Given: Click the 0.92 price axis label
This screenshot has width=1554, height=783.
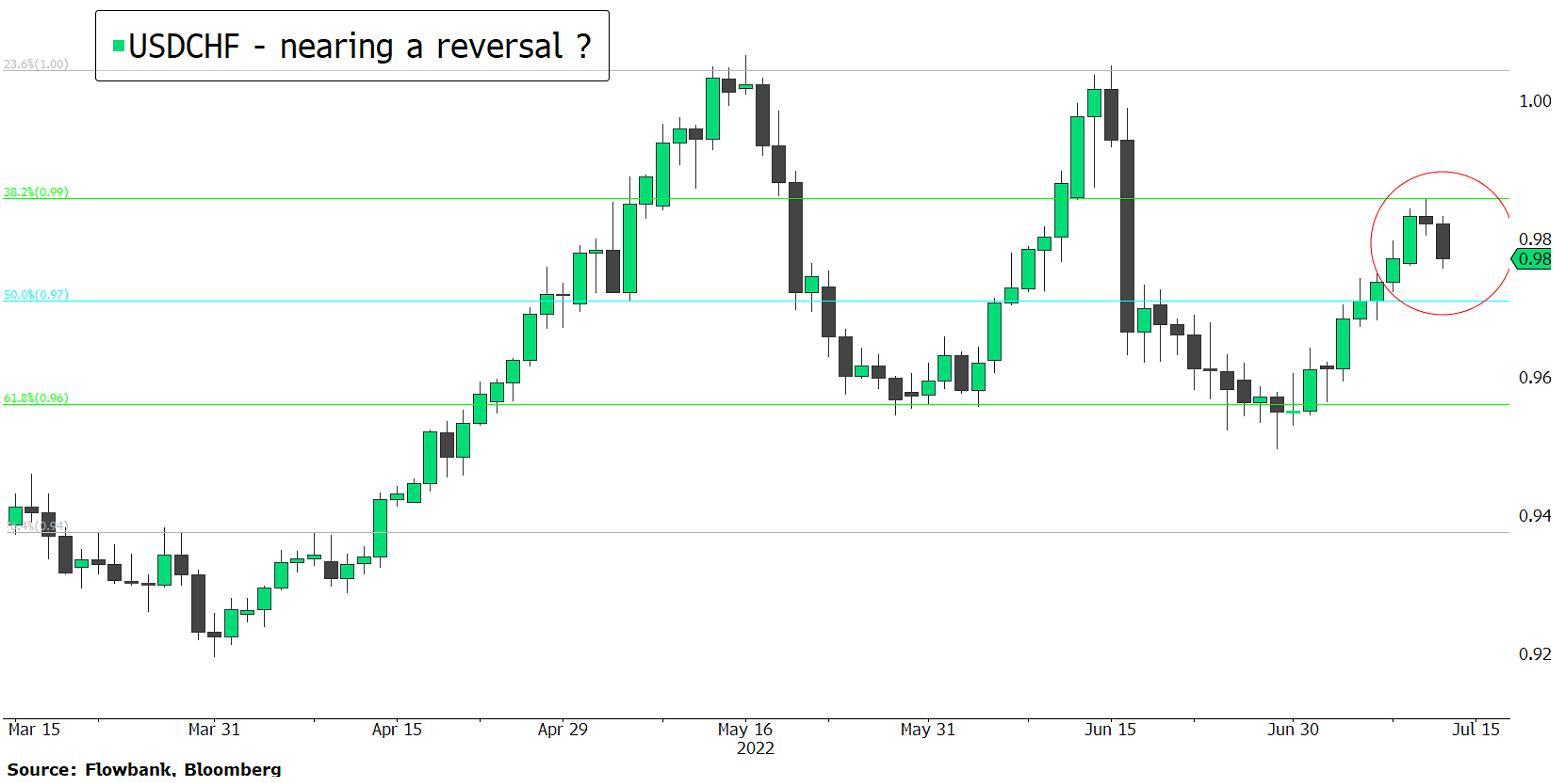Looking at the screenshot, I should (x=1533, y=654).
